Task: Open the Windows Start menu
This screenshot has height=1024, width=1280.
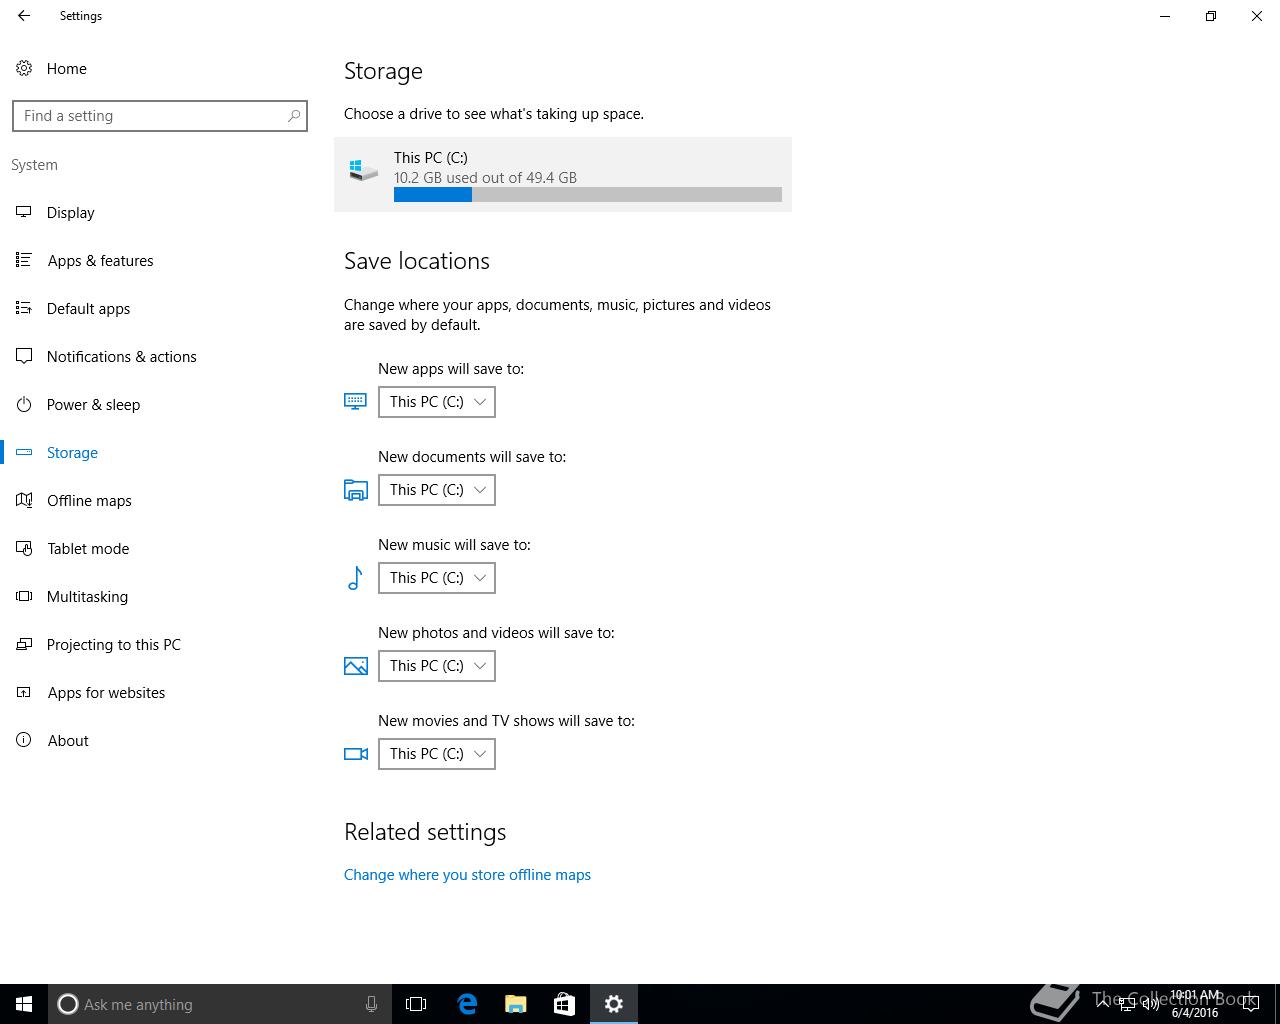Action: click(24, 1004)
